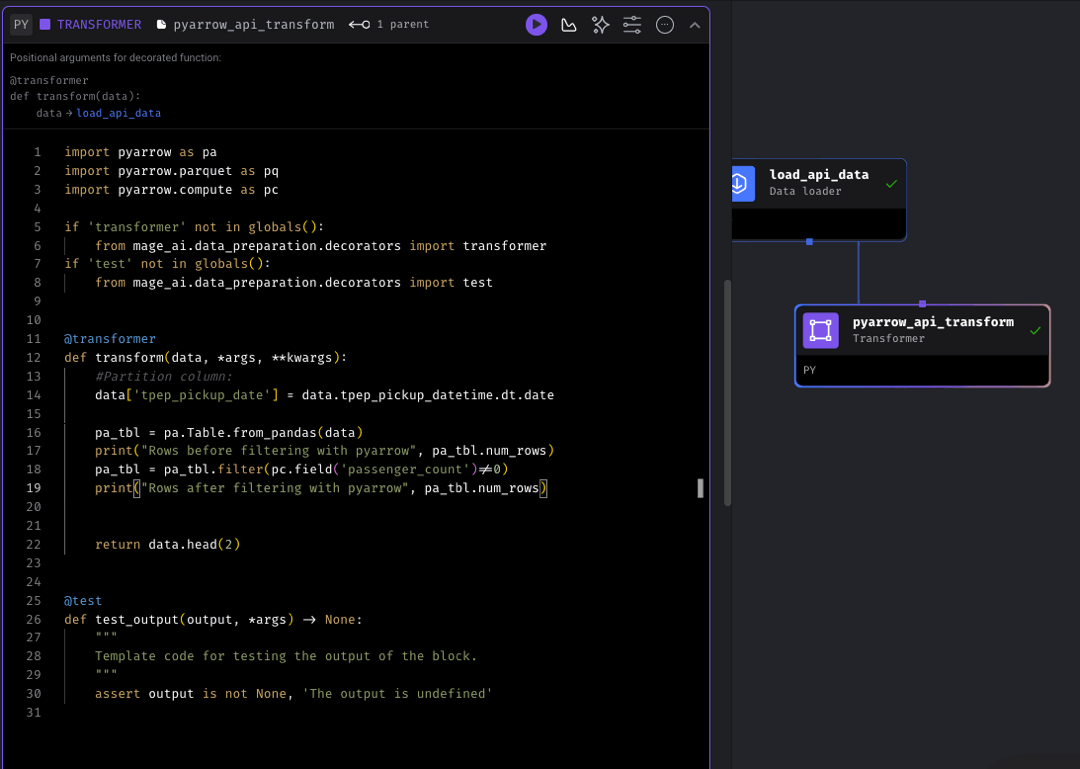Click the "if 'transformer' not in globals():" line
Image resolution: width=1080 pixels, height=769 pixels.
(194, 227)
